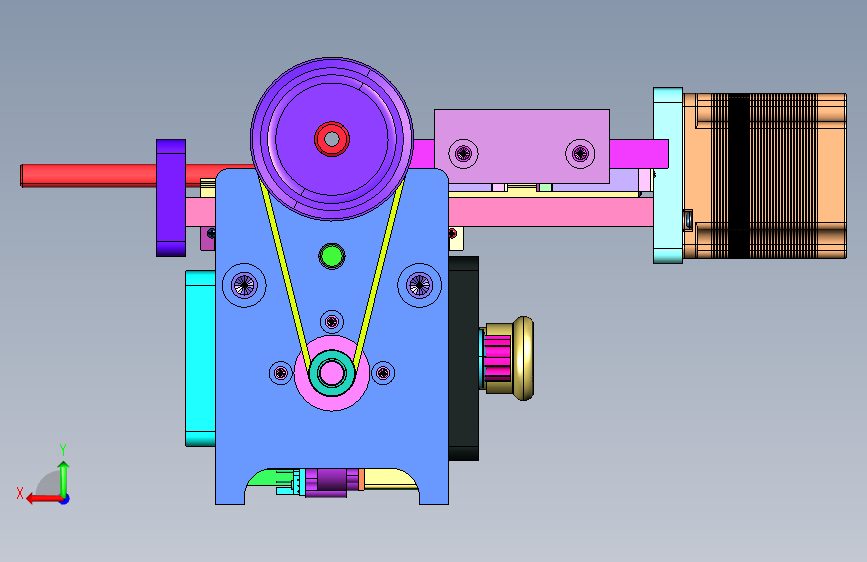Click the red X axis arrow of triad
The image size is (867, 562).
[x=43, y=499]
